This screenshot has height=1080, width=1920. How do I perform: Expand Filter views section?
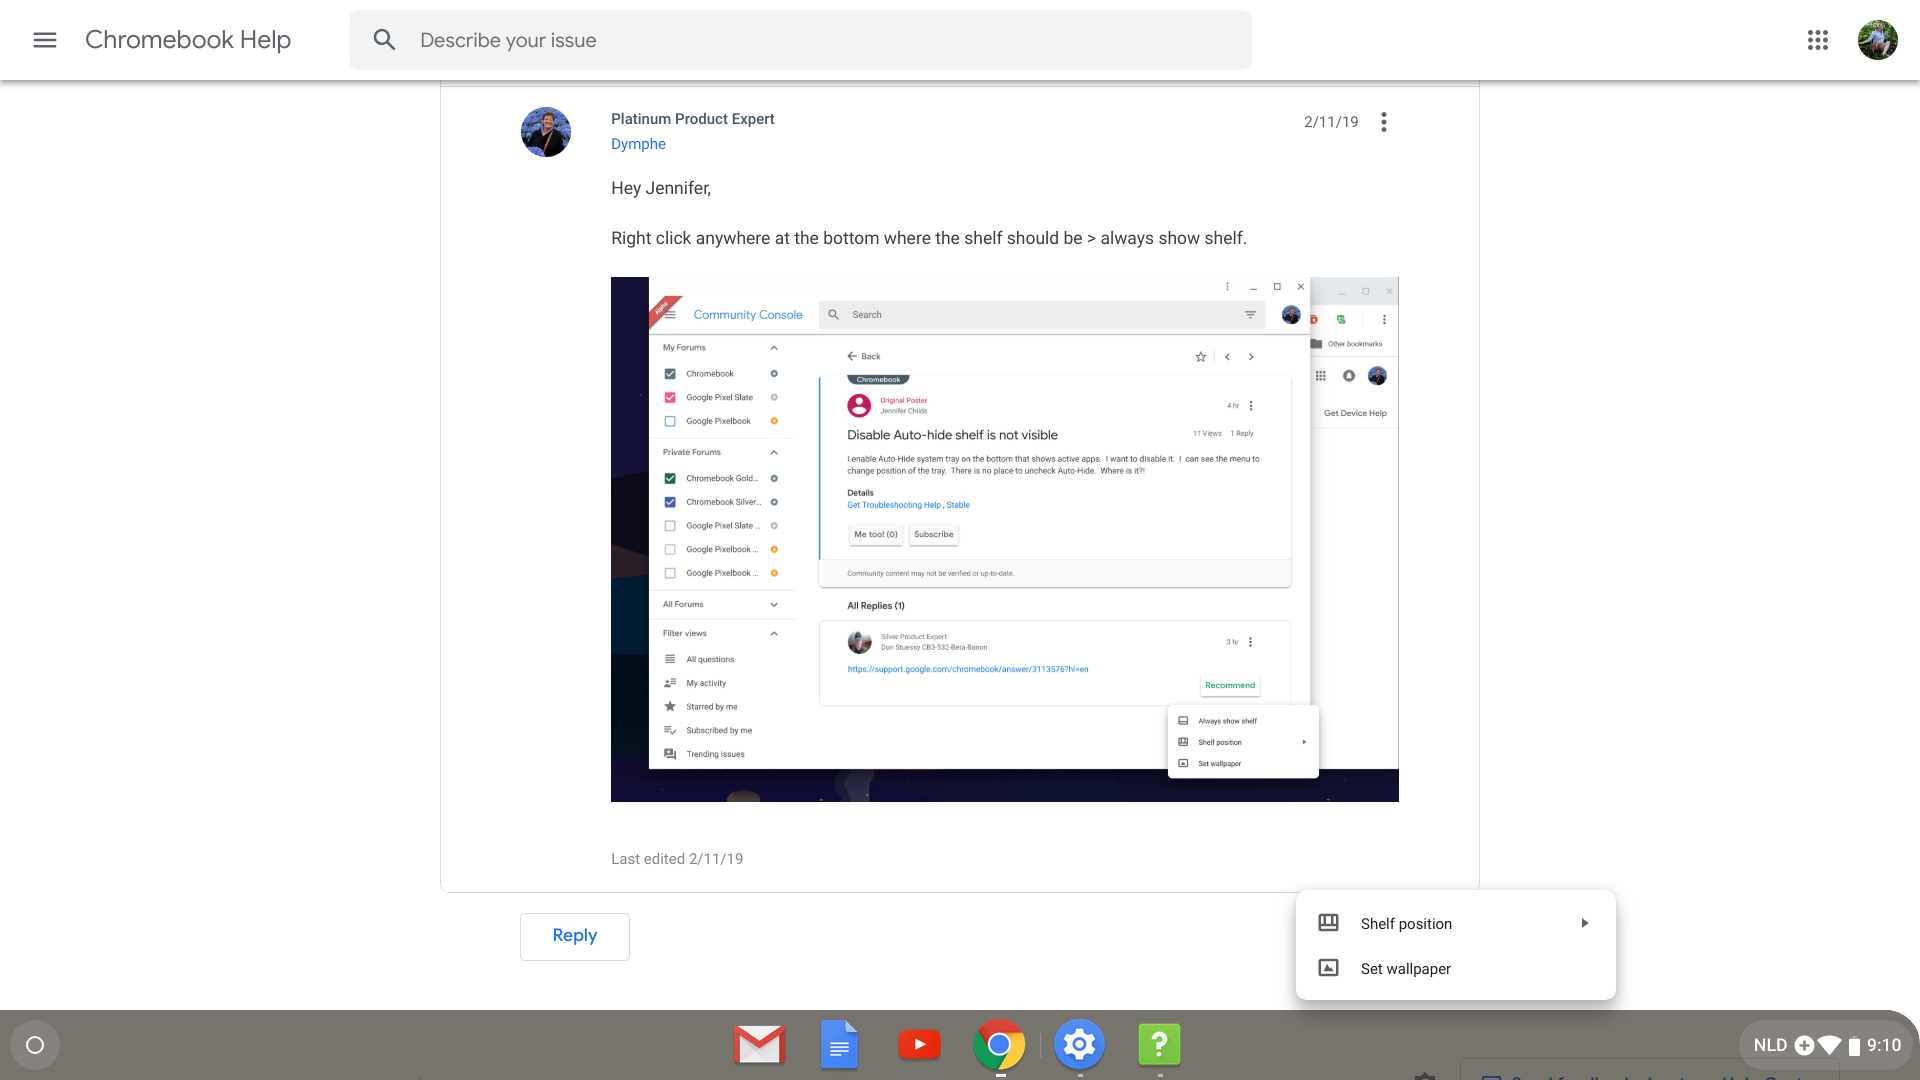pyautogui.click(x=775, y=633)
